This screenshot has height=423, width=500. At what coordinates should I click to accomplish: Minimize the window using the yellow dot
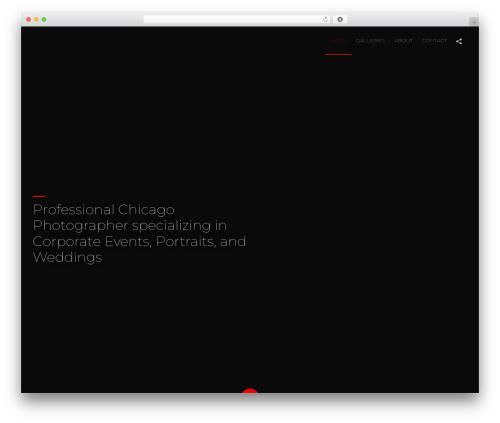click(x=36, y=19)
